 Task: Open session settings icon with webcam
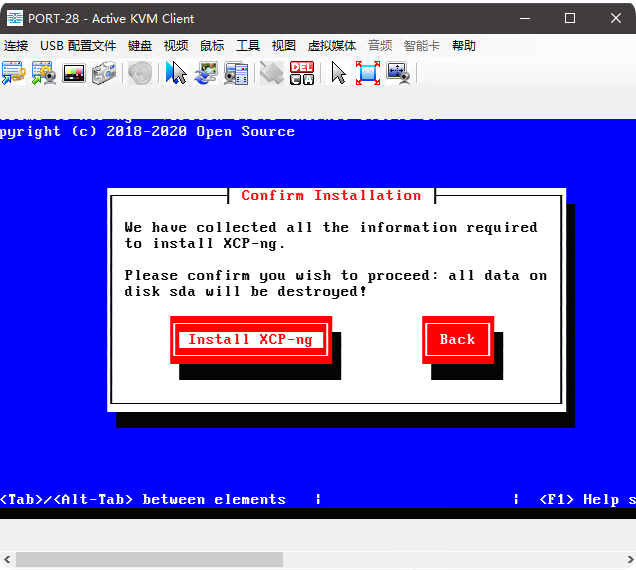[x=43, y=73]
